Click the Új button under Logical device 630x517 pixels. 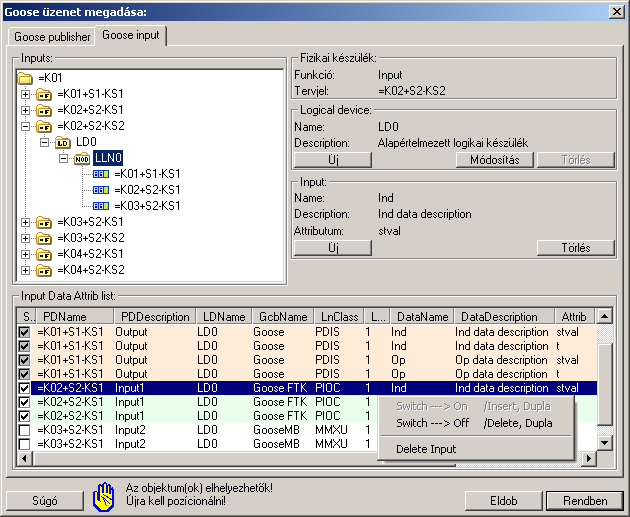point(333,160)
